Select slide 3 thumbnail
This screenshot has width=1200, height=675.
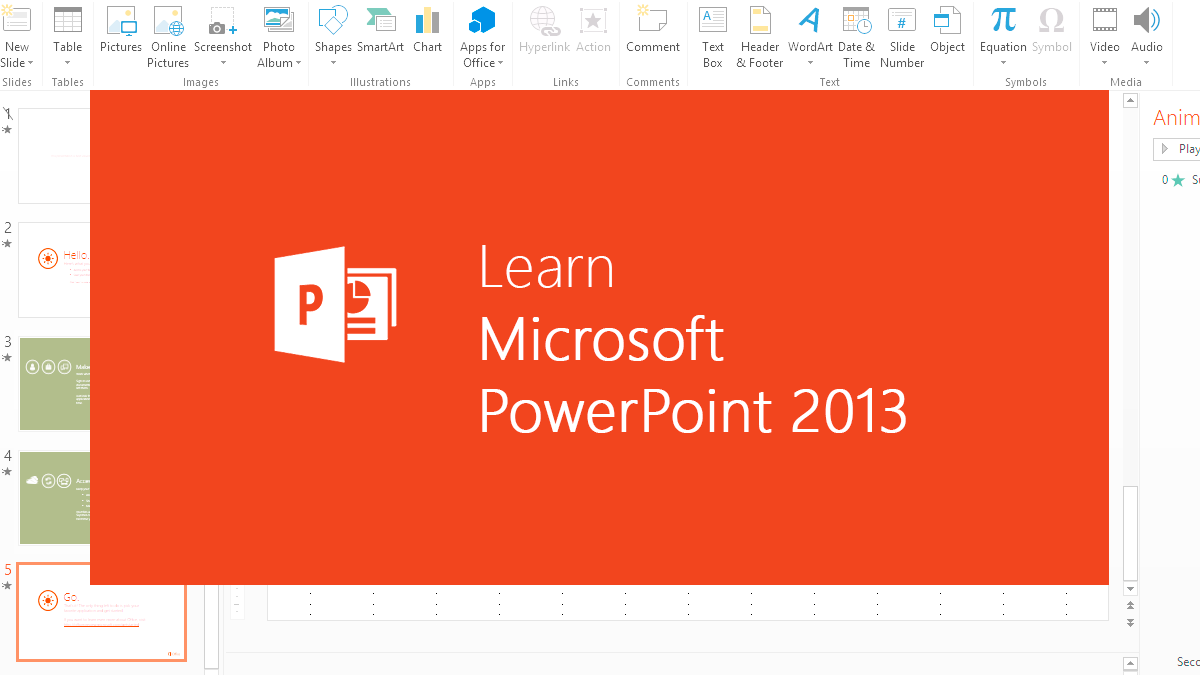(54, 384)
